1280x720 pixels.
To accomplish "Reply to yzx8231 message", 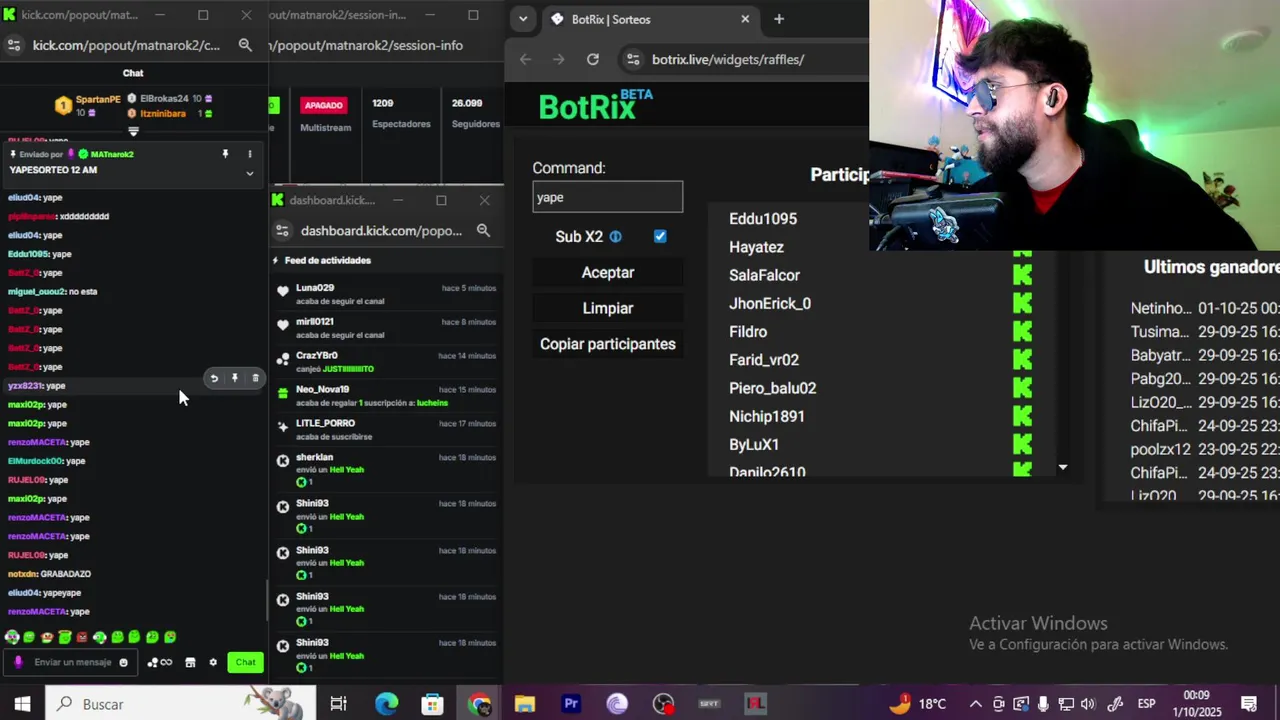I will (214, 378).
